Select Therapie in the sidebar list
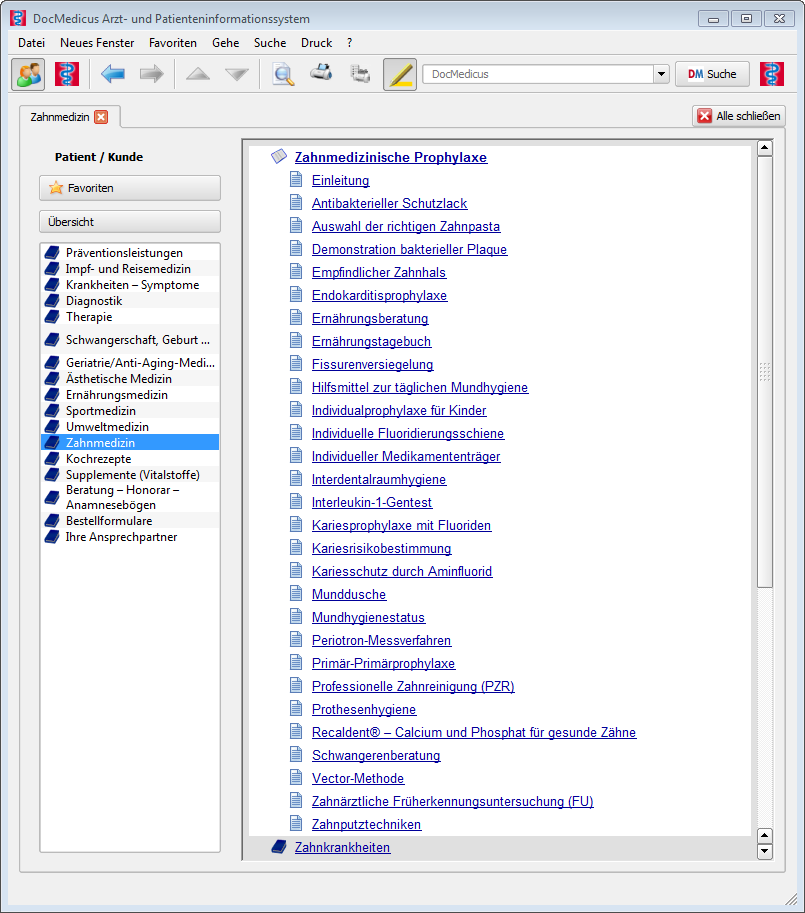This screenshot has width=805, height=913. (x=130, y=317)
